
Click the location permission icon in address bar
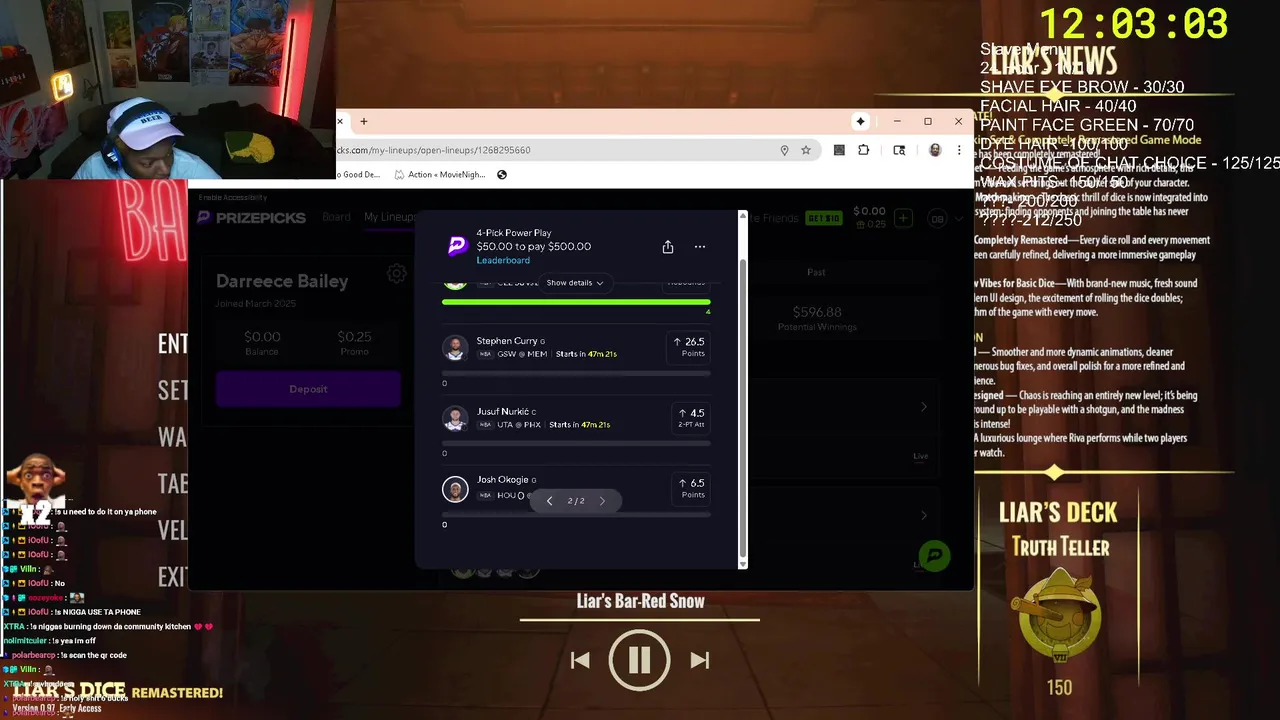click(785, 150)
